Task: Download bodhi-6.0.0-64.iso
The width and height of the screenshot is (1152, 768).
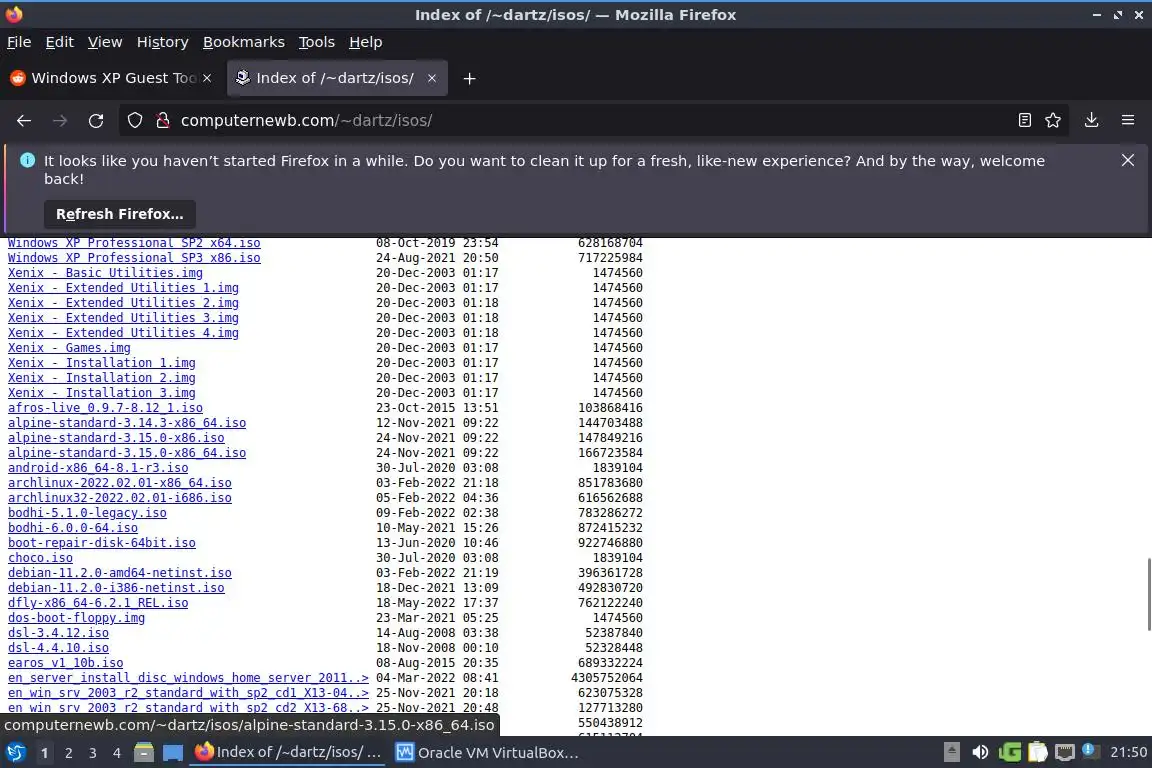Action: point(73,528)
